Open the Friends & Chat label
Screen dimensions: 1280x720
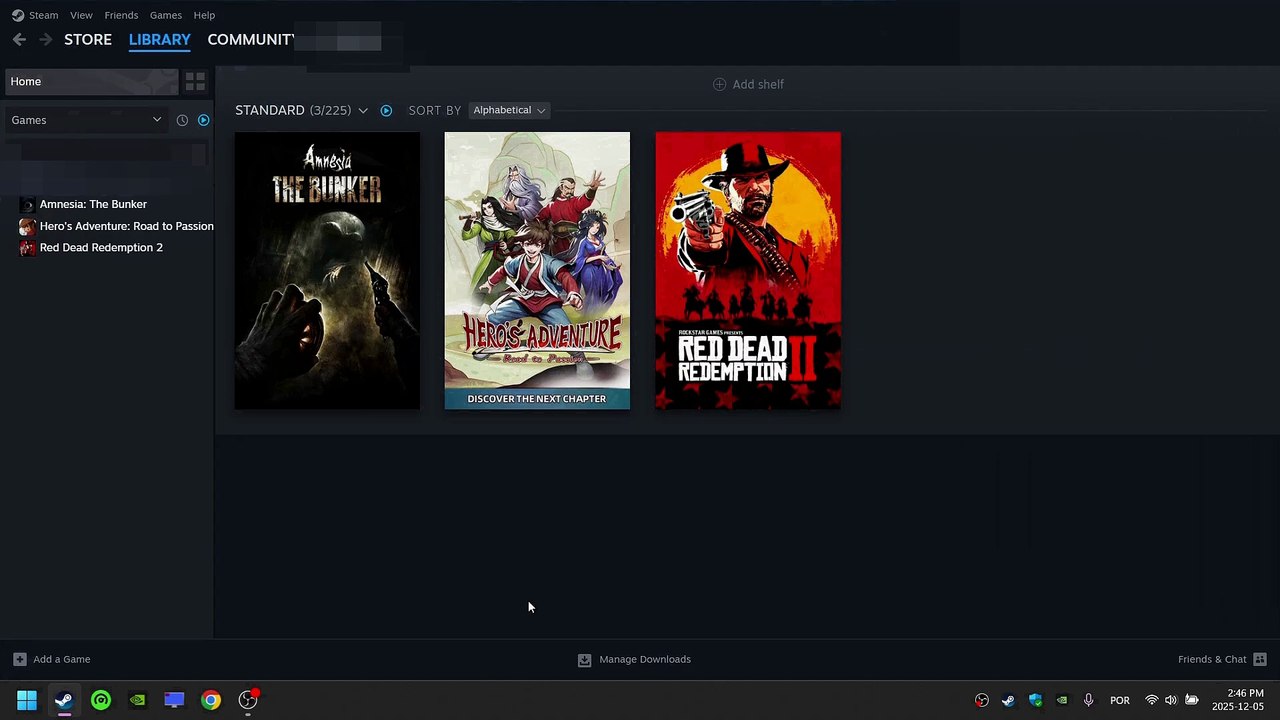(1212, 659)
